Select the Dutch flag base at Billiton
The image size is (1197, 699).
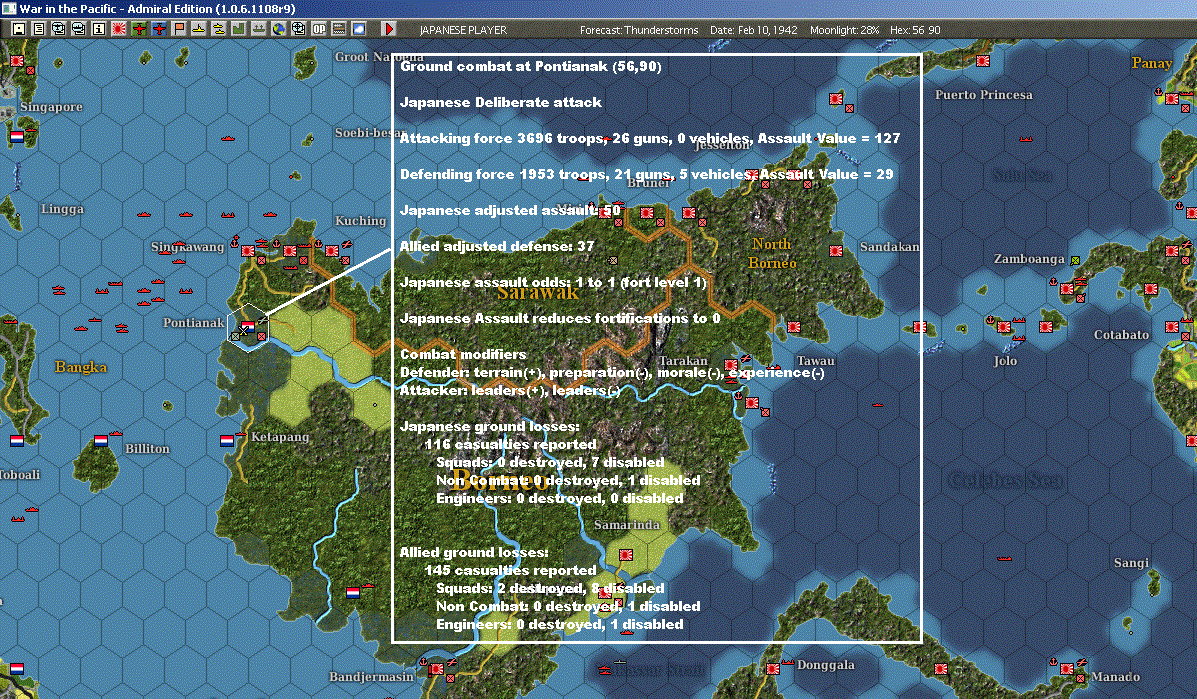(101, 440)
